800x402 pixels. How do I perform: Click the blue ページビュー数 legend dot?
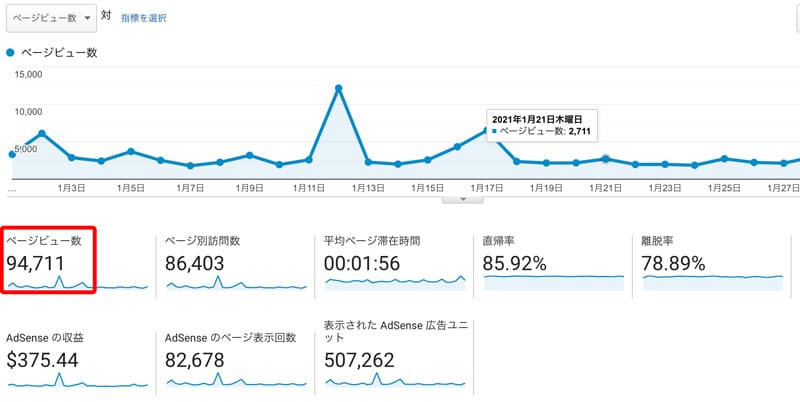(x=10, y=53)
